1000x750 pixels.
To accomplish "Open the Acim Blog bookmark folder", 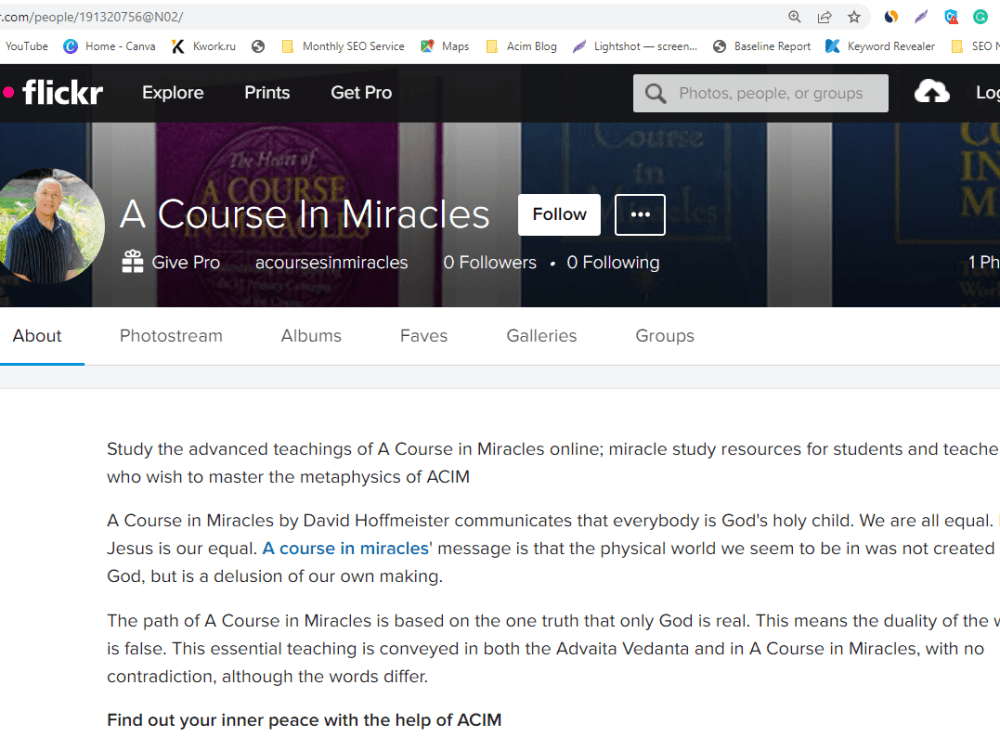I will (x=521, y=46).
